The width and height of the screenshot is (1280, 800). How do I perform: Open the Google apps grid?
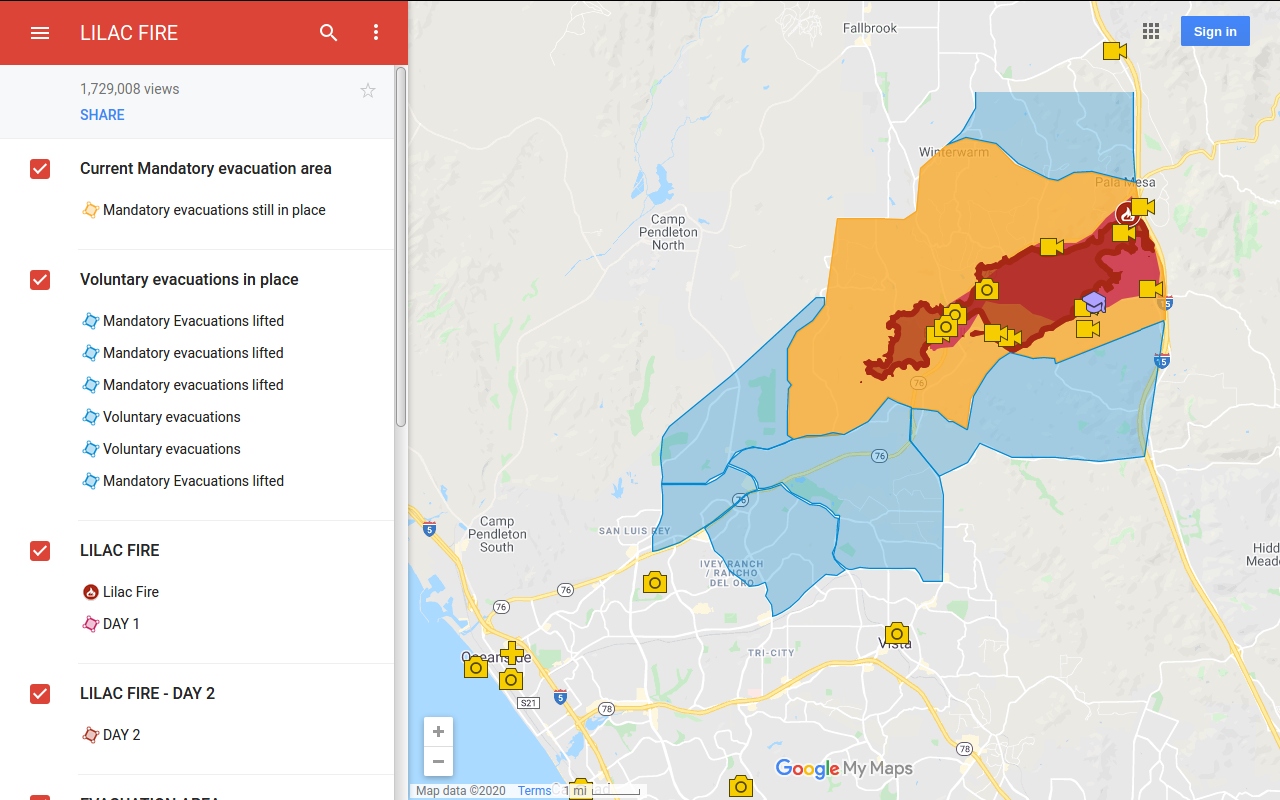tap(1151, 31)
